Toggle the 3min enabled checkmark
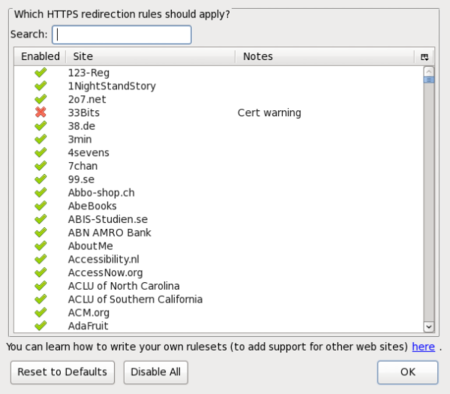This screenshot has width=450, height=394. (x=41, y=139)
